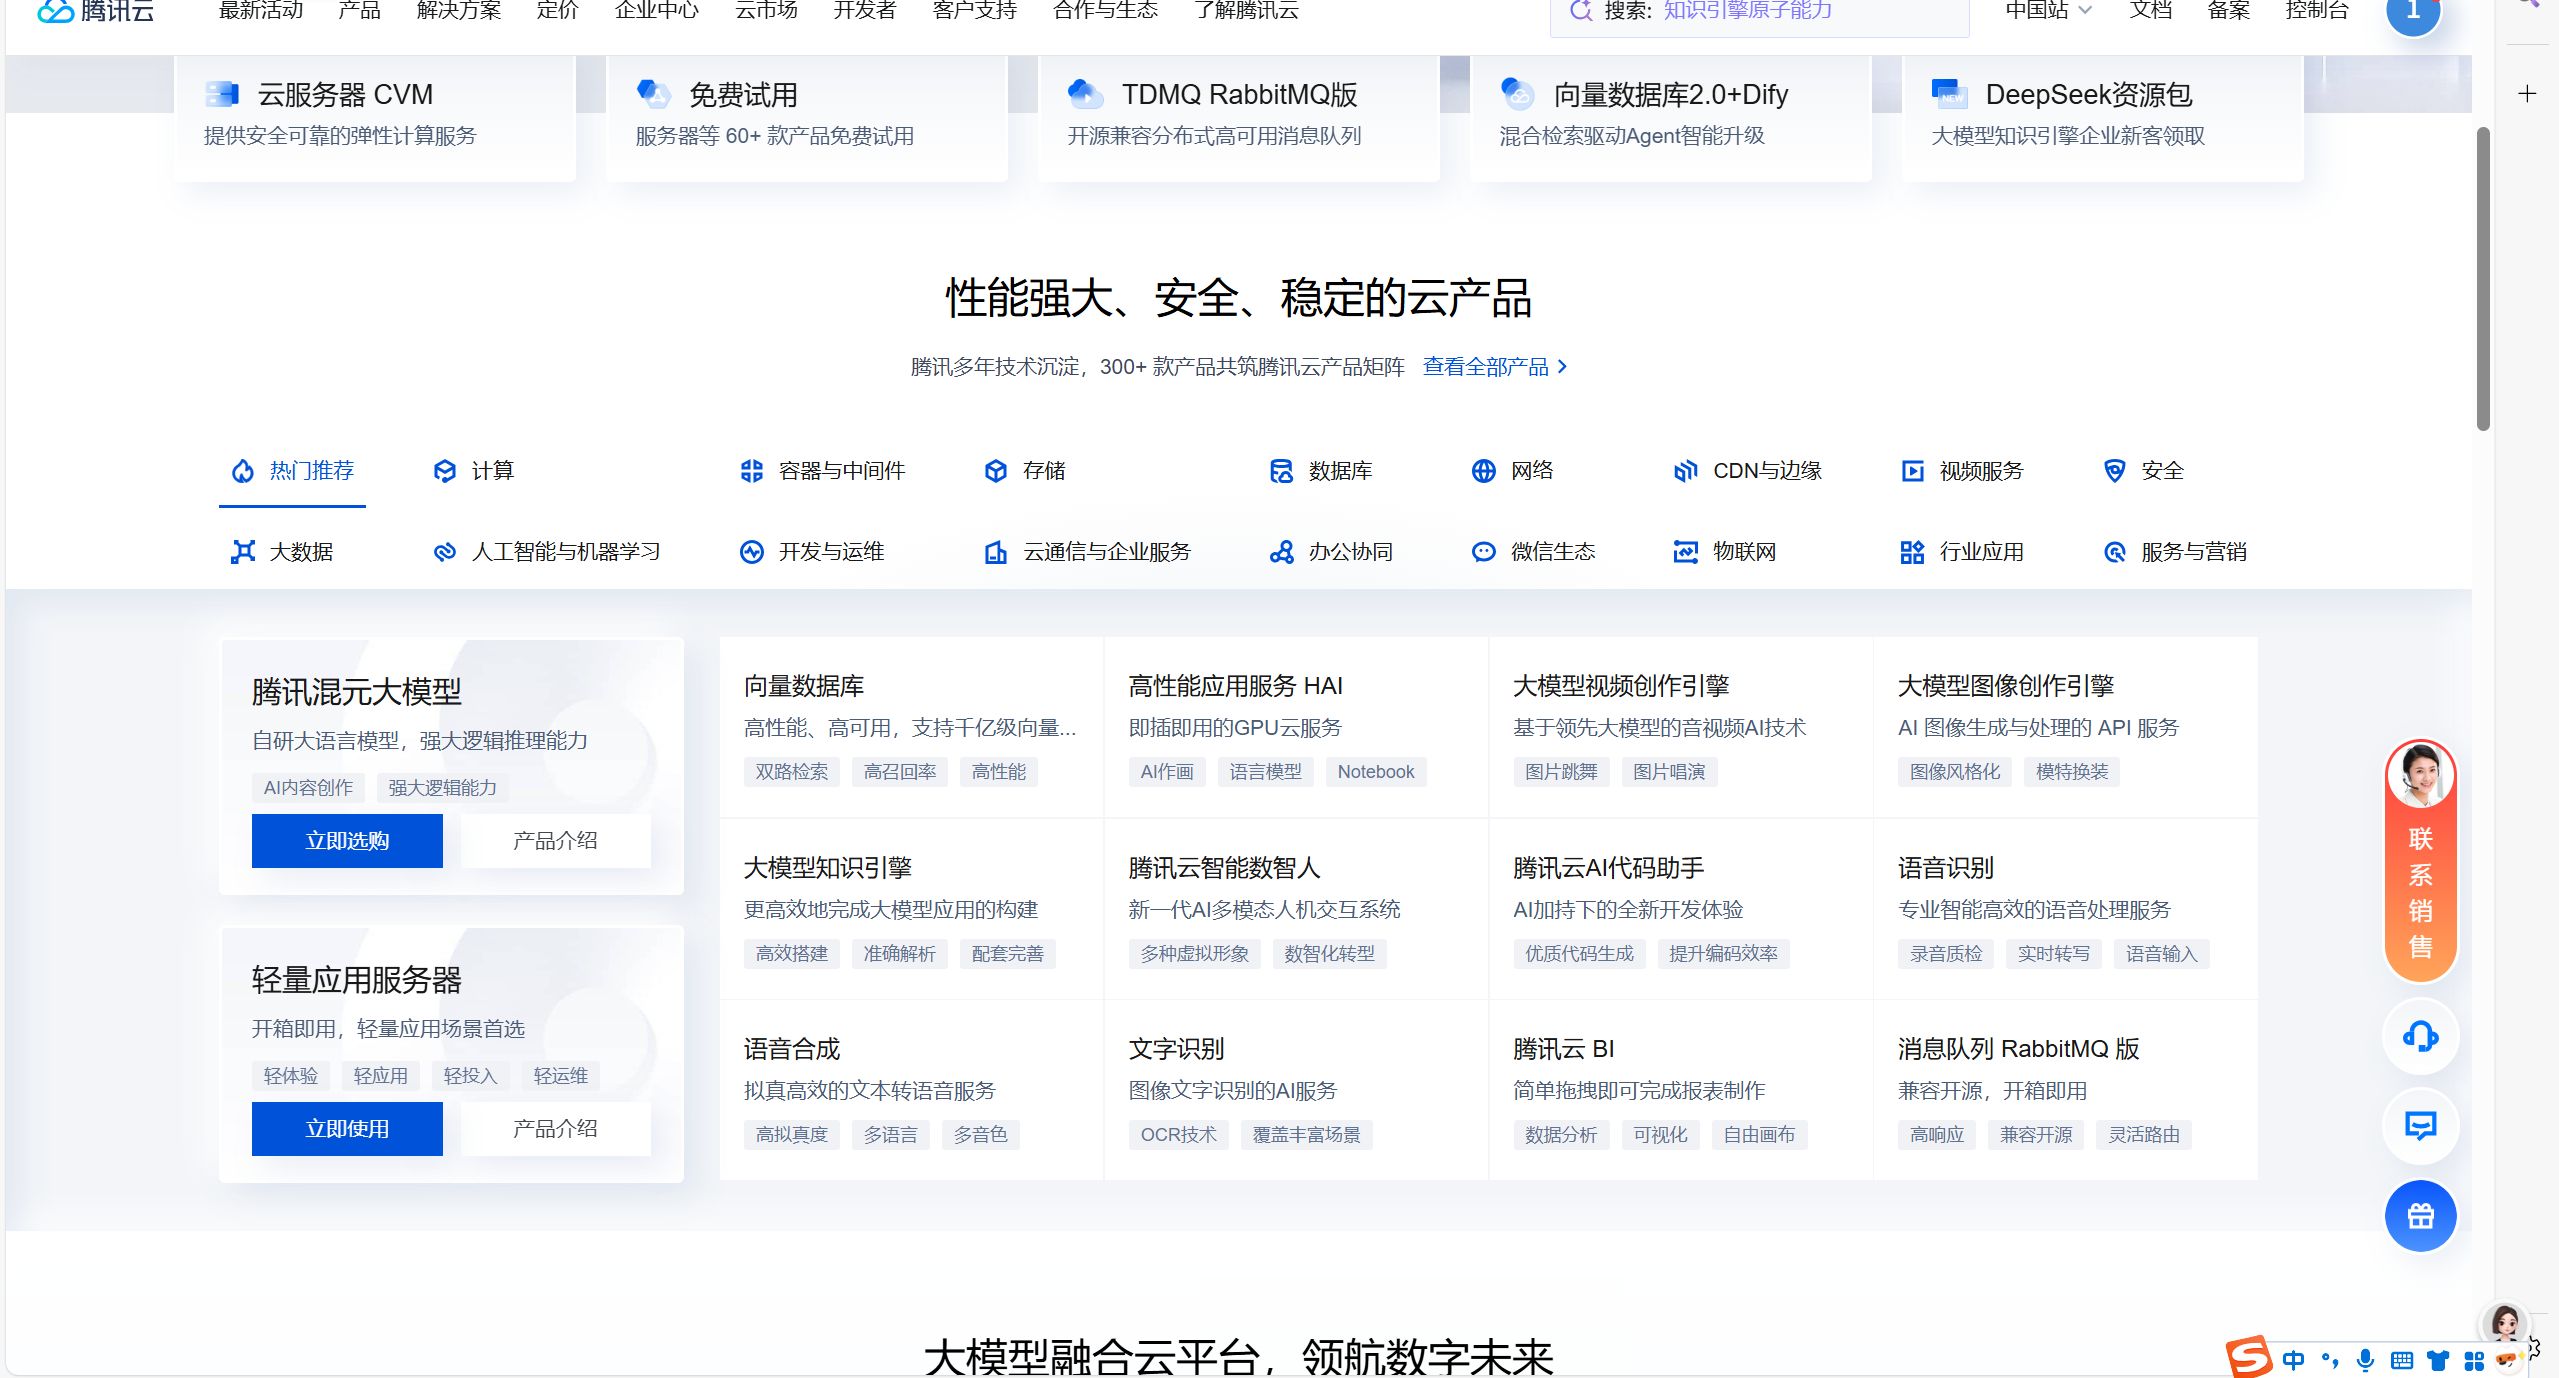Expand the 中国站 region dropdown
The image size is (2559, 1378).
[x=2048, y=10]
